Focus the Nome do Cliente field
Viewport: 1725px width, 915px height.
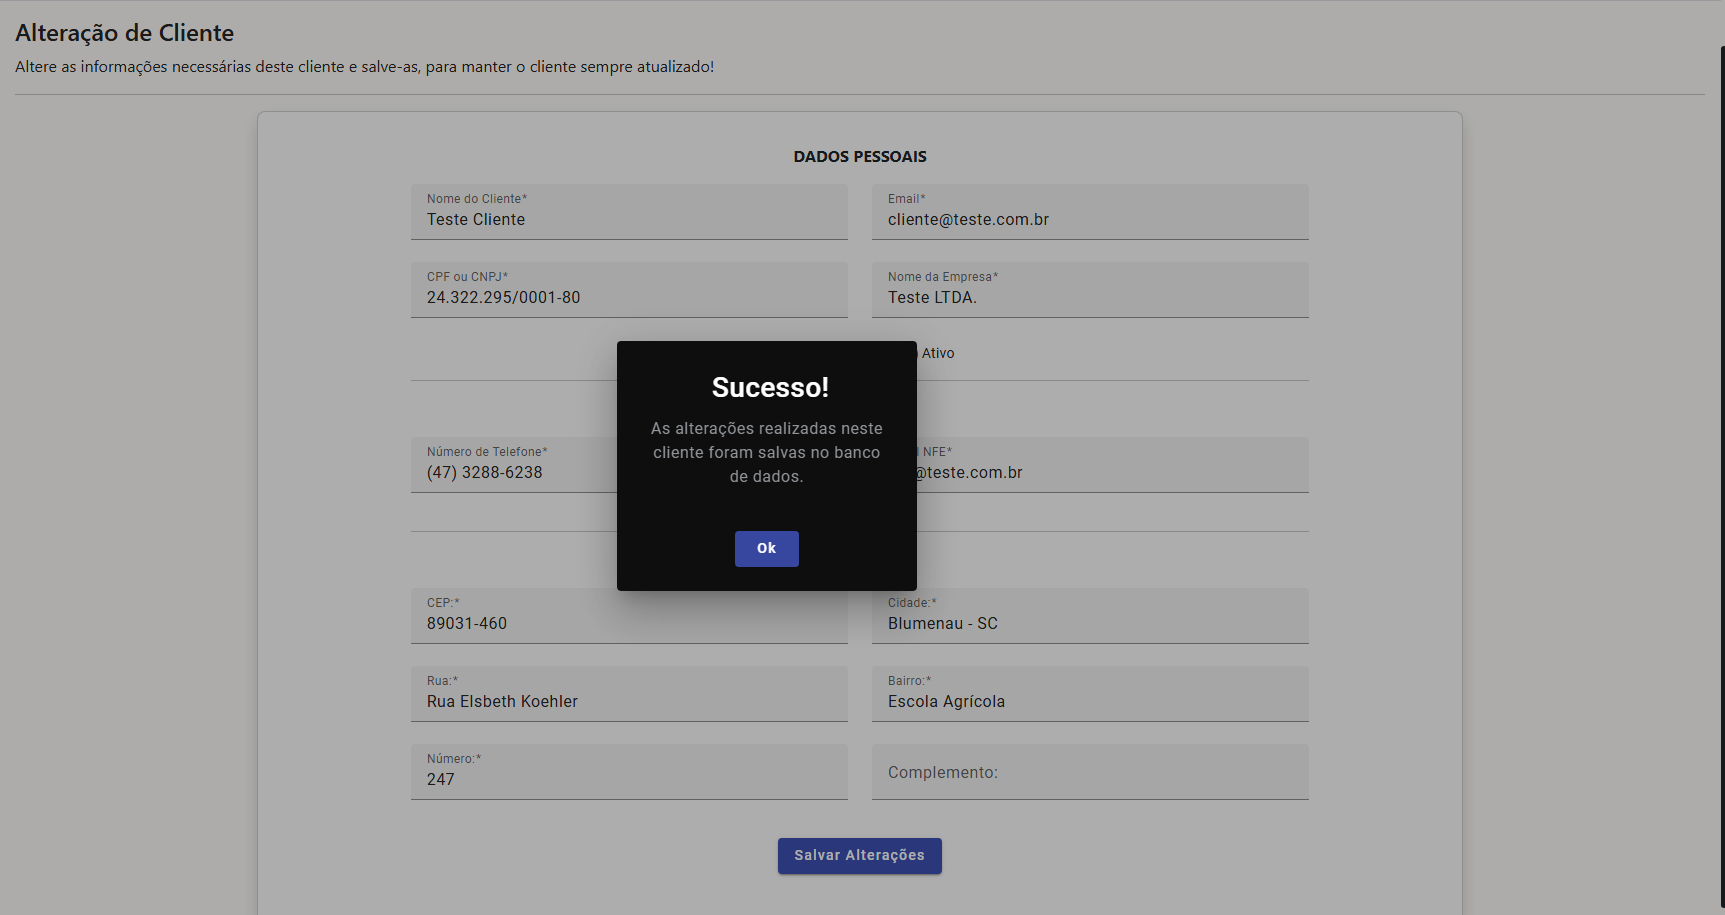pyautogui.click(x=628, y=213)
